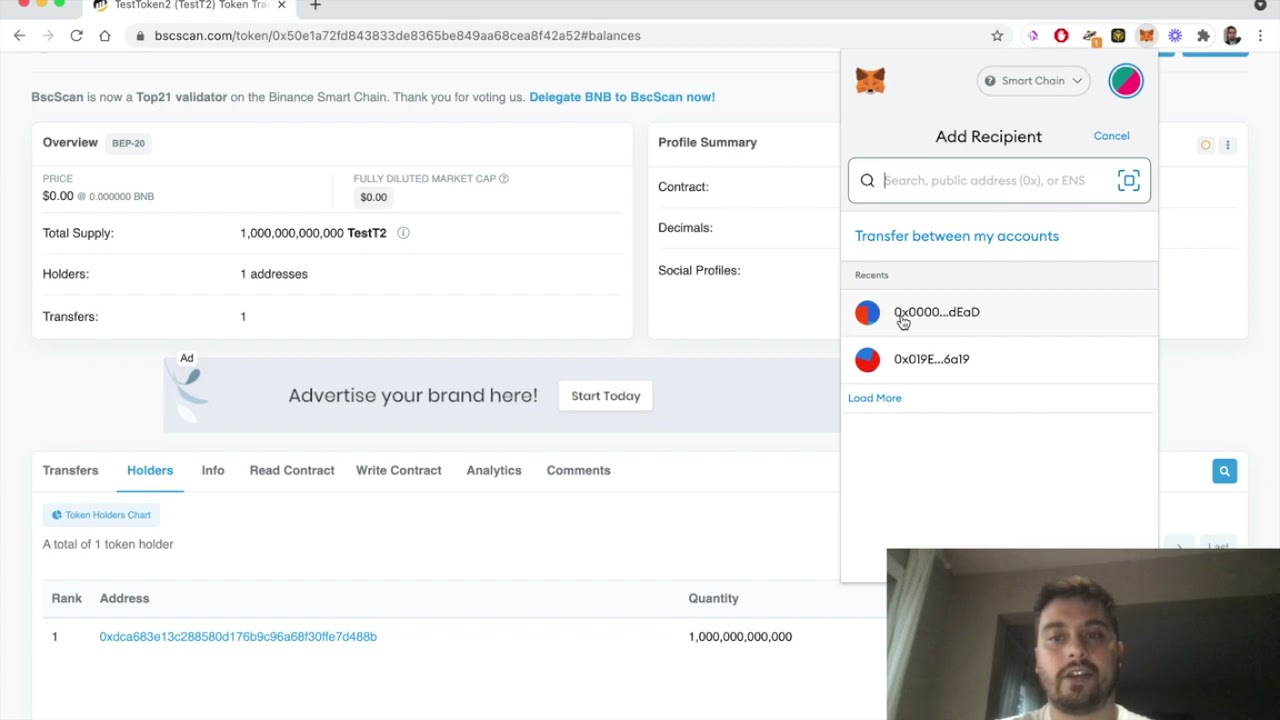Scan a QR code for recipient address
Screen dimensions: 1280x720
1128,180
